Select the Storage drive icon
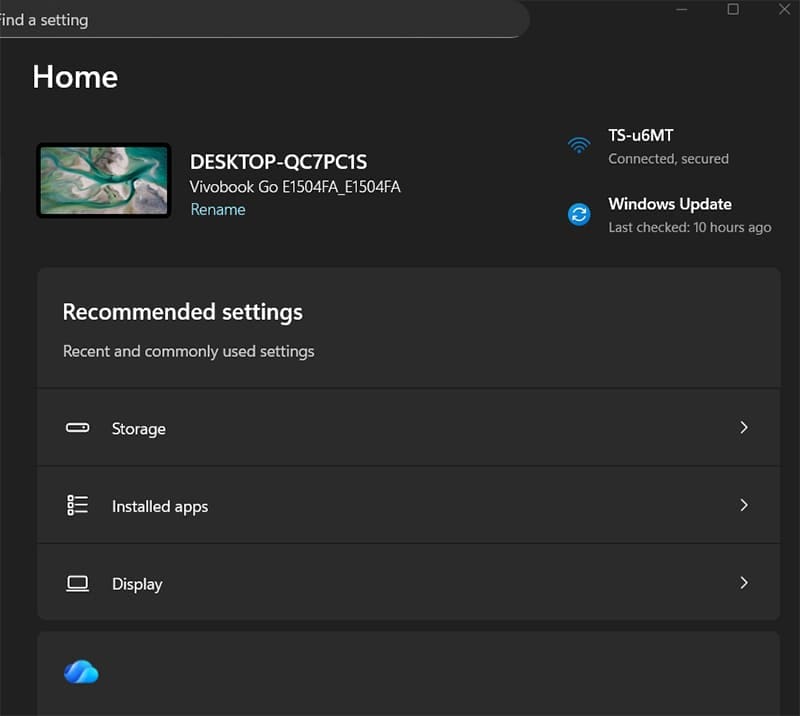 tap(77, 427)
